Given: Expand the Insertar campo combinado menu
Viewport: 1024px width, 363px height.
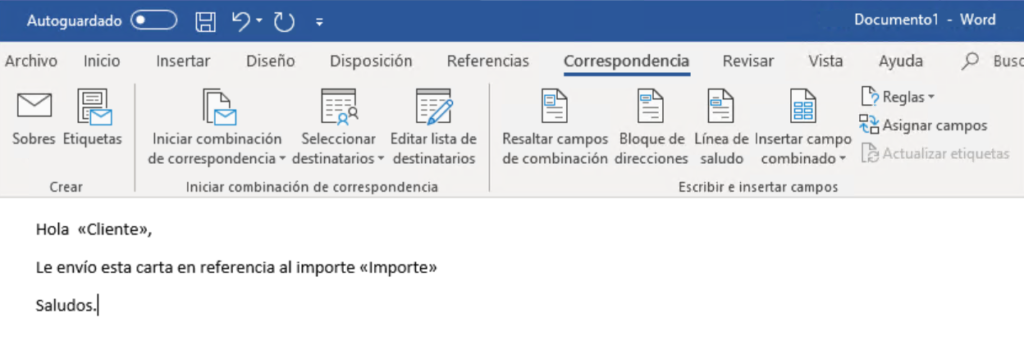Looking at the screenshot, I should [x=842, y=159].
